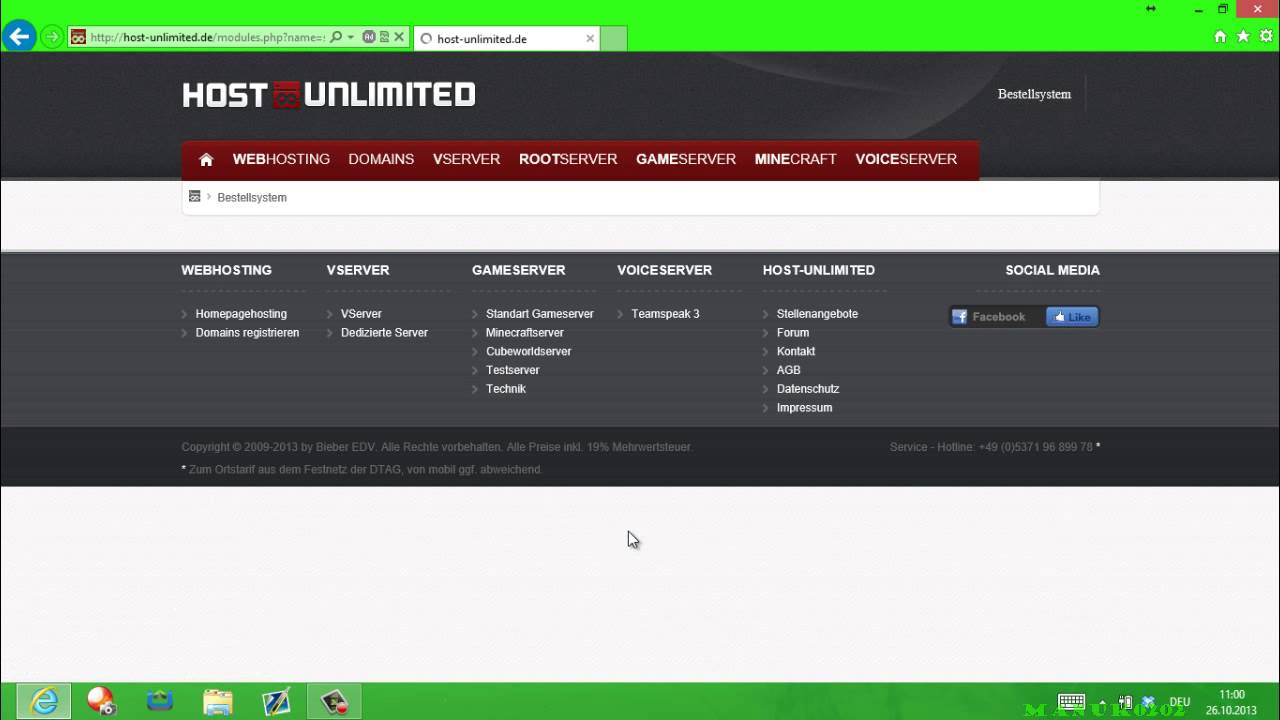Click the ad blocker icon in the address bar
This screenshot has width=1280, height=720.
point(369,37)
